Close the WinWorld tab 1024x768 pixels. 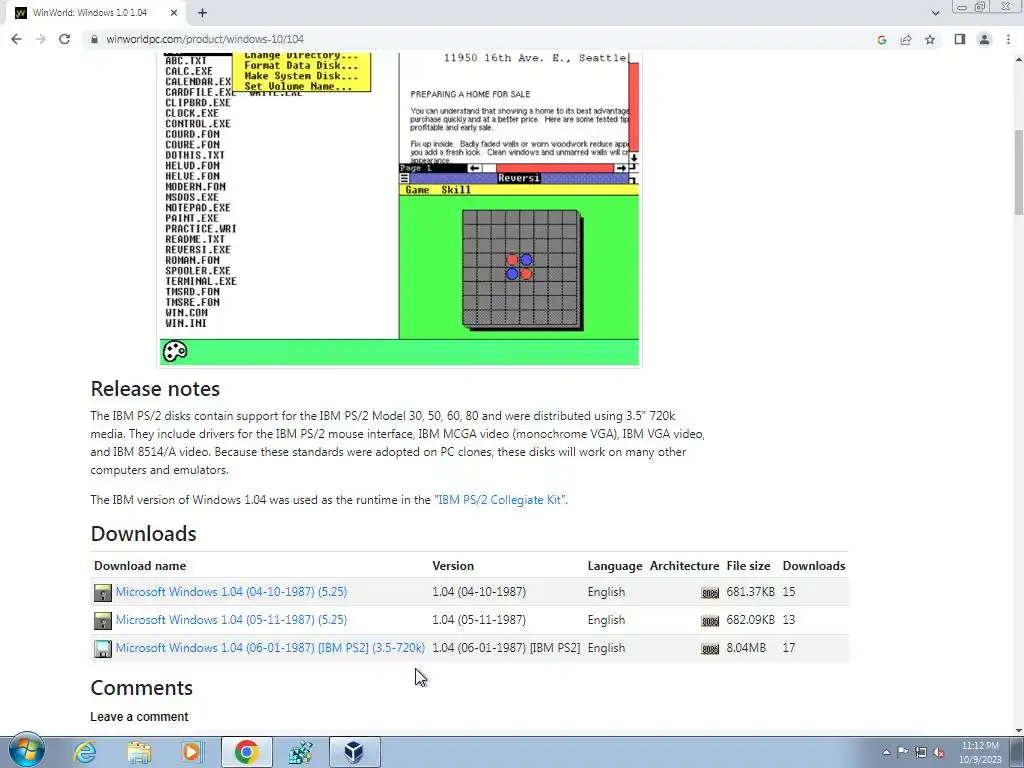174,12
